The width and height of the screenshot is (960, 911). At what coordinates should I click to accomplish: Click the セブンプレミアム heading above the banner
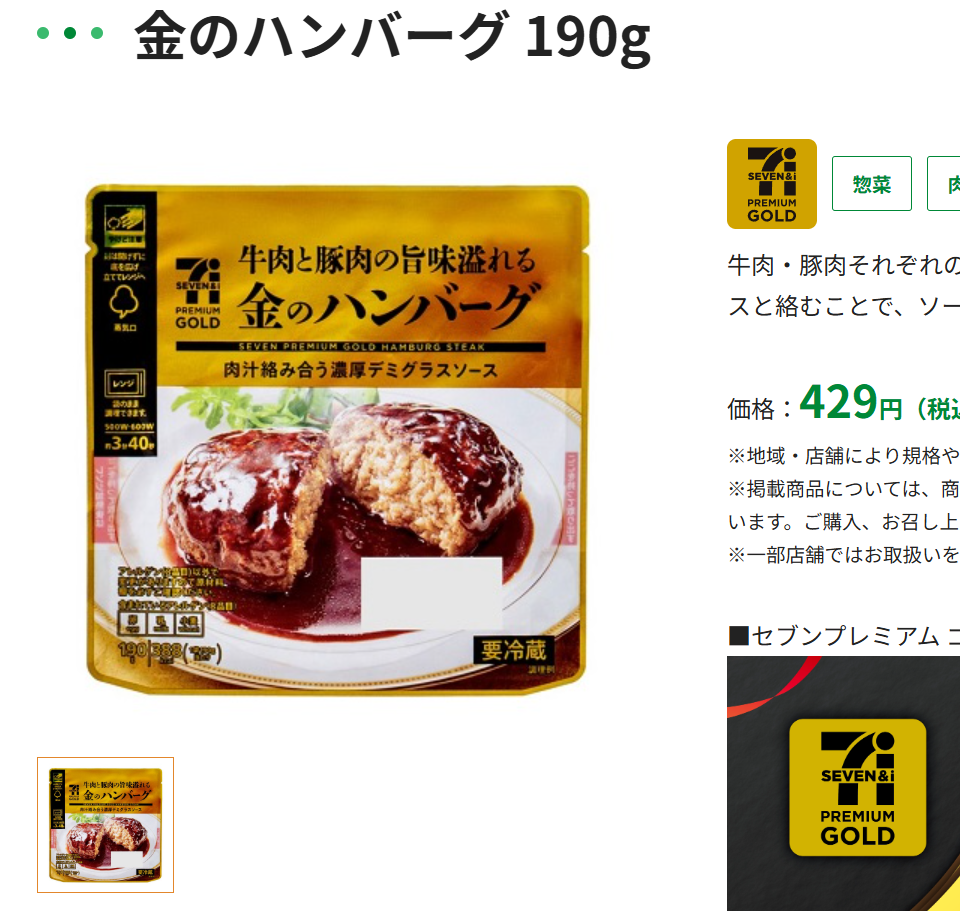pyautogui.click(x=844, y=636)
